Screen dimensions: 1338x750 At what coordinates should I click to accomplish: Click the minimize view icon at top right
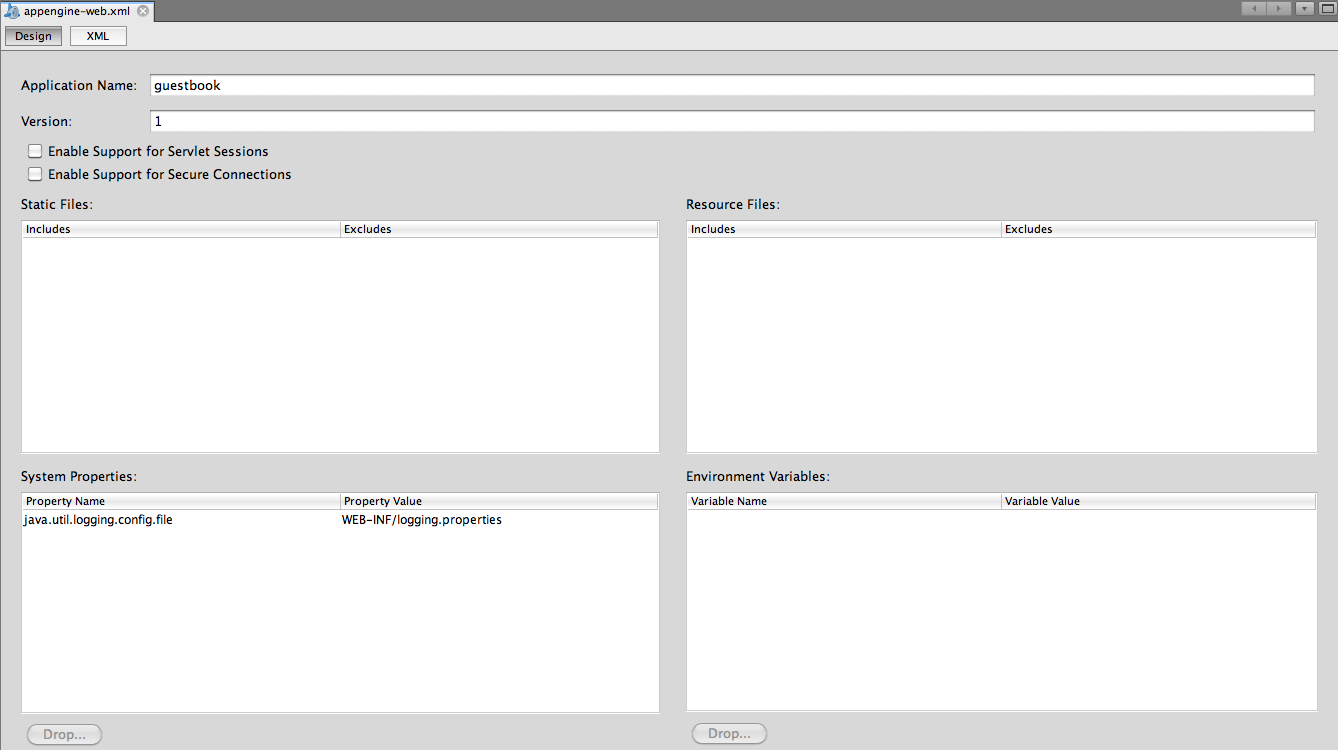click(1303, 8)
